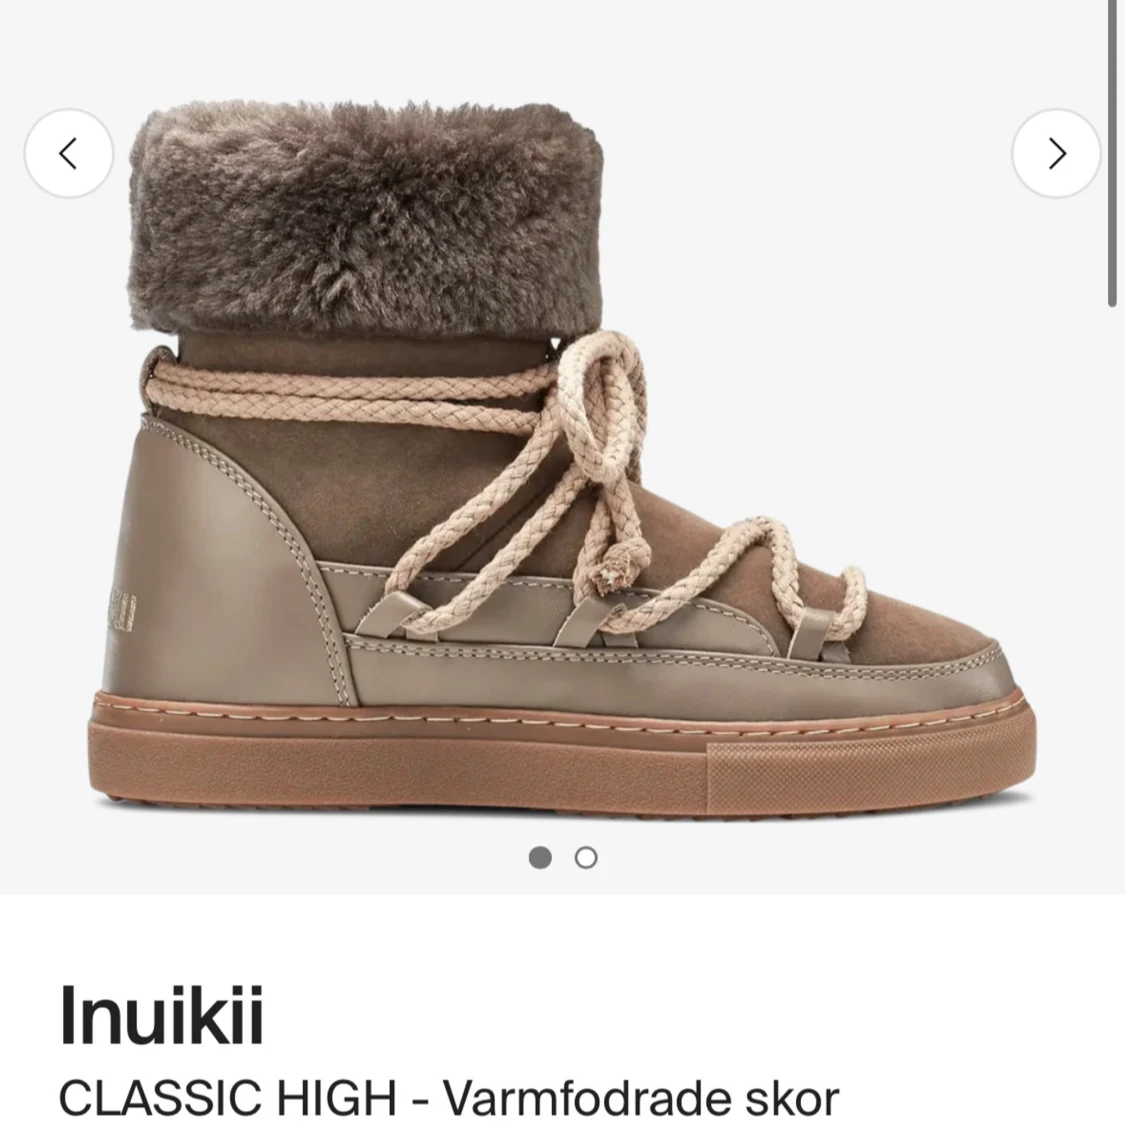Open the Inuikii brand name link
Screen dimensions: 1125x1125
click(161, 1016)
